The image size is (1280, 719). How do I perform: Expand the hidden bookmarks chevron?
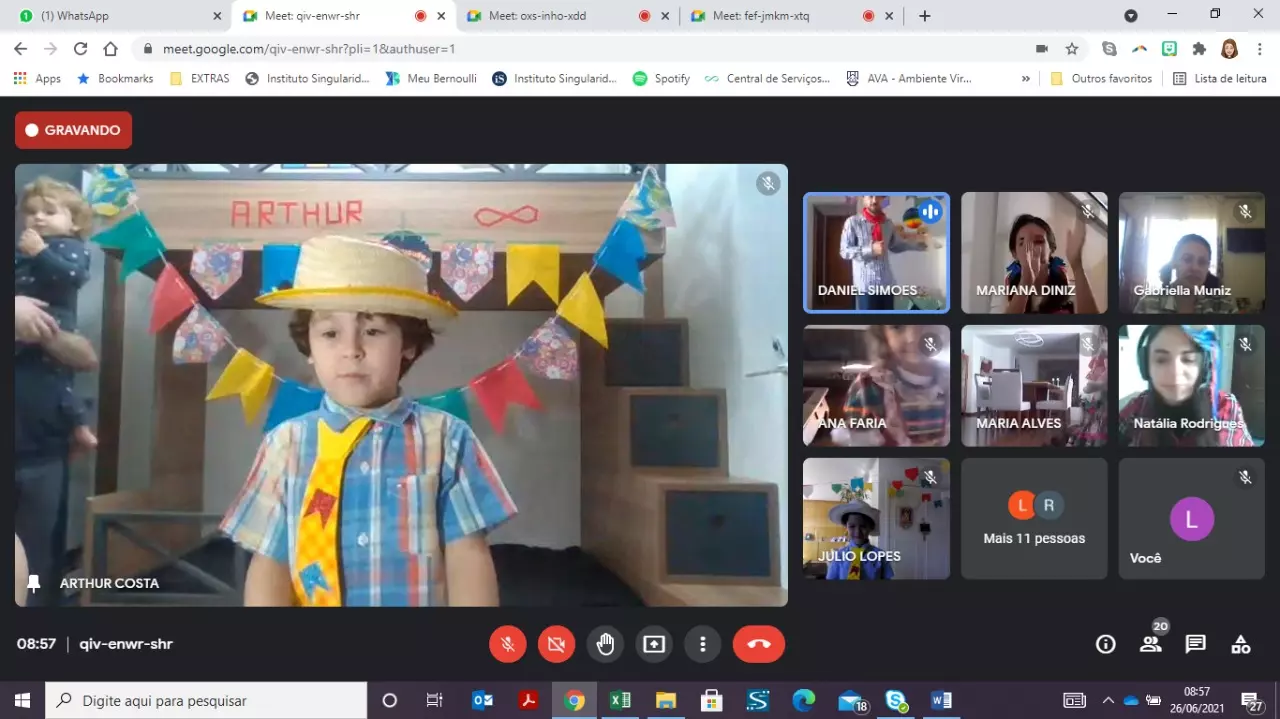point(1025,78)
